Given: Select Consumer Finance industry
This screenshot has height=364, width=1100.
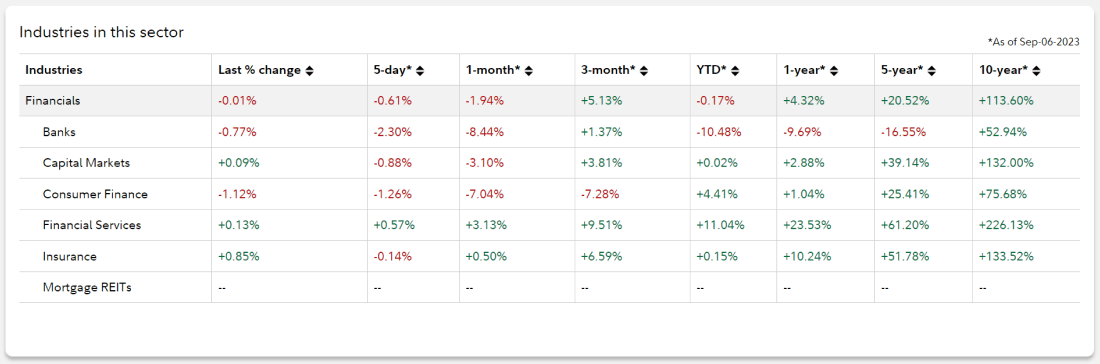Looking at the screenshot, I should pyautogui.click(x=95, y=194).
